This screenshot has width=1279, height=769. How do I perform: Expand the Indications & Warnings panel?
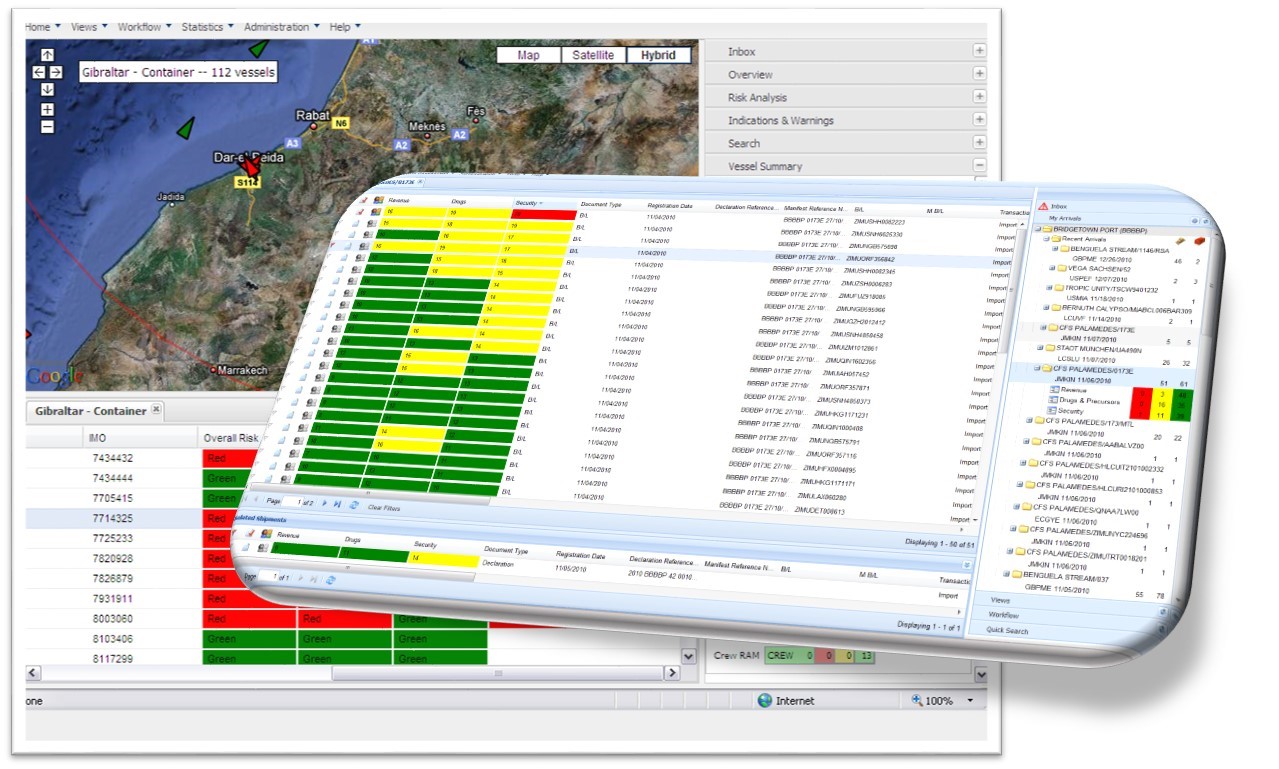[x=980, y=120]
